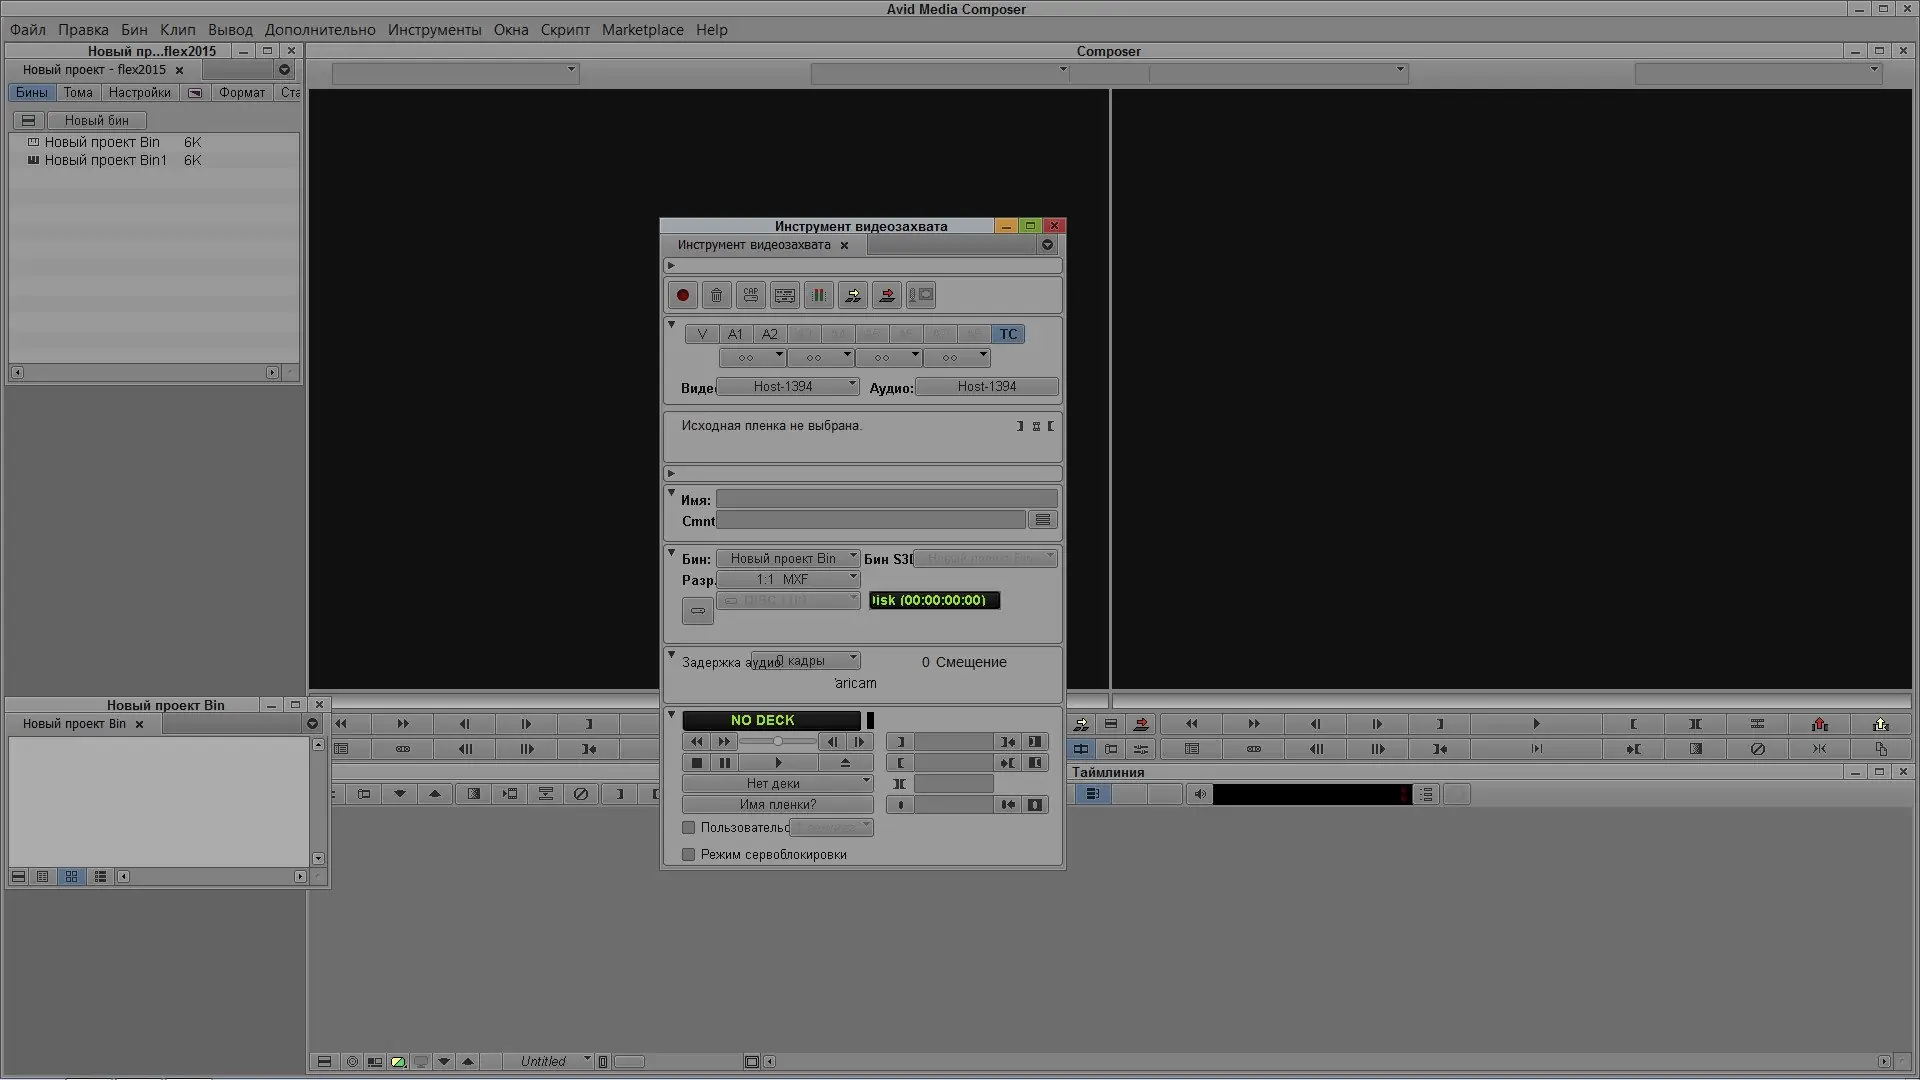The image size is (1920, 1080).
Task: Click the Новый бин button
Action: pyautogui.click(x=96, y=120)
